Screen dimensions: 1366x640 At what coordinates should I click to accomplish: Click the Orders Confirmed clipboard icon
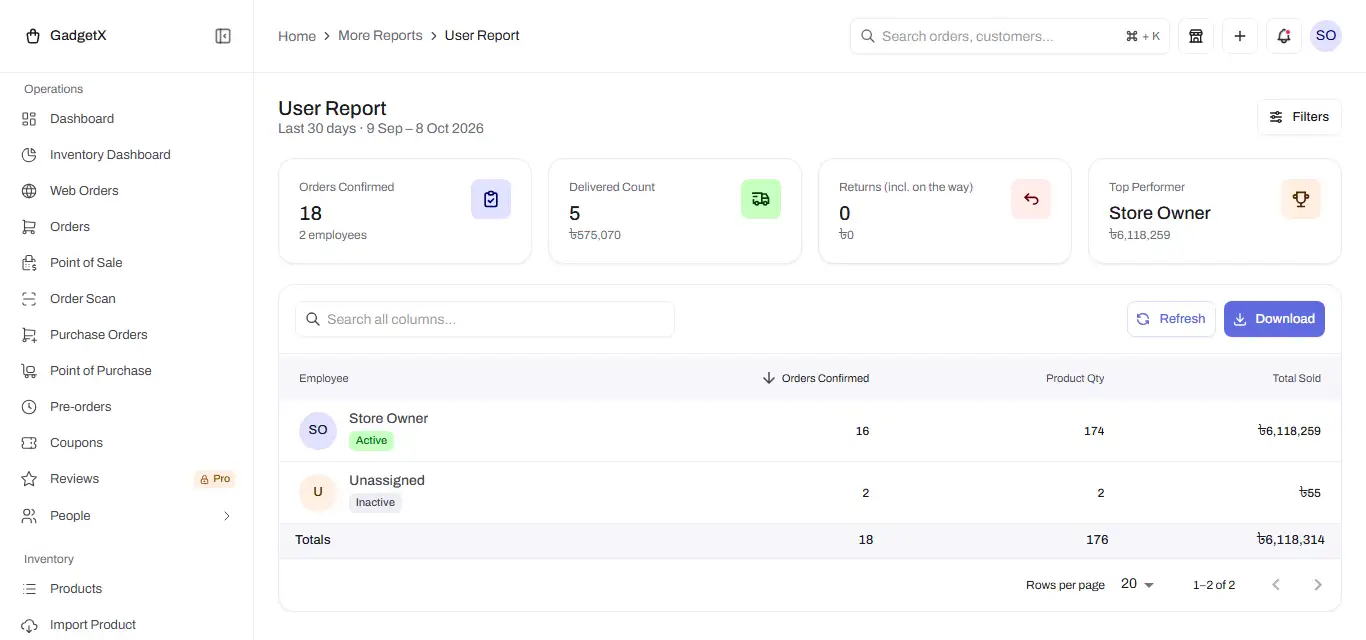(x=491, y=199)
